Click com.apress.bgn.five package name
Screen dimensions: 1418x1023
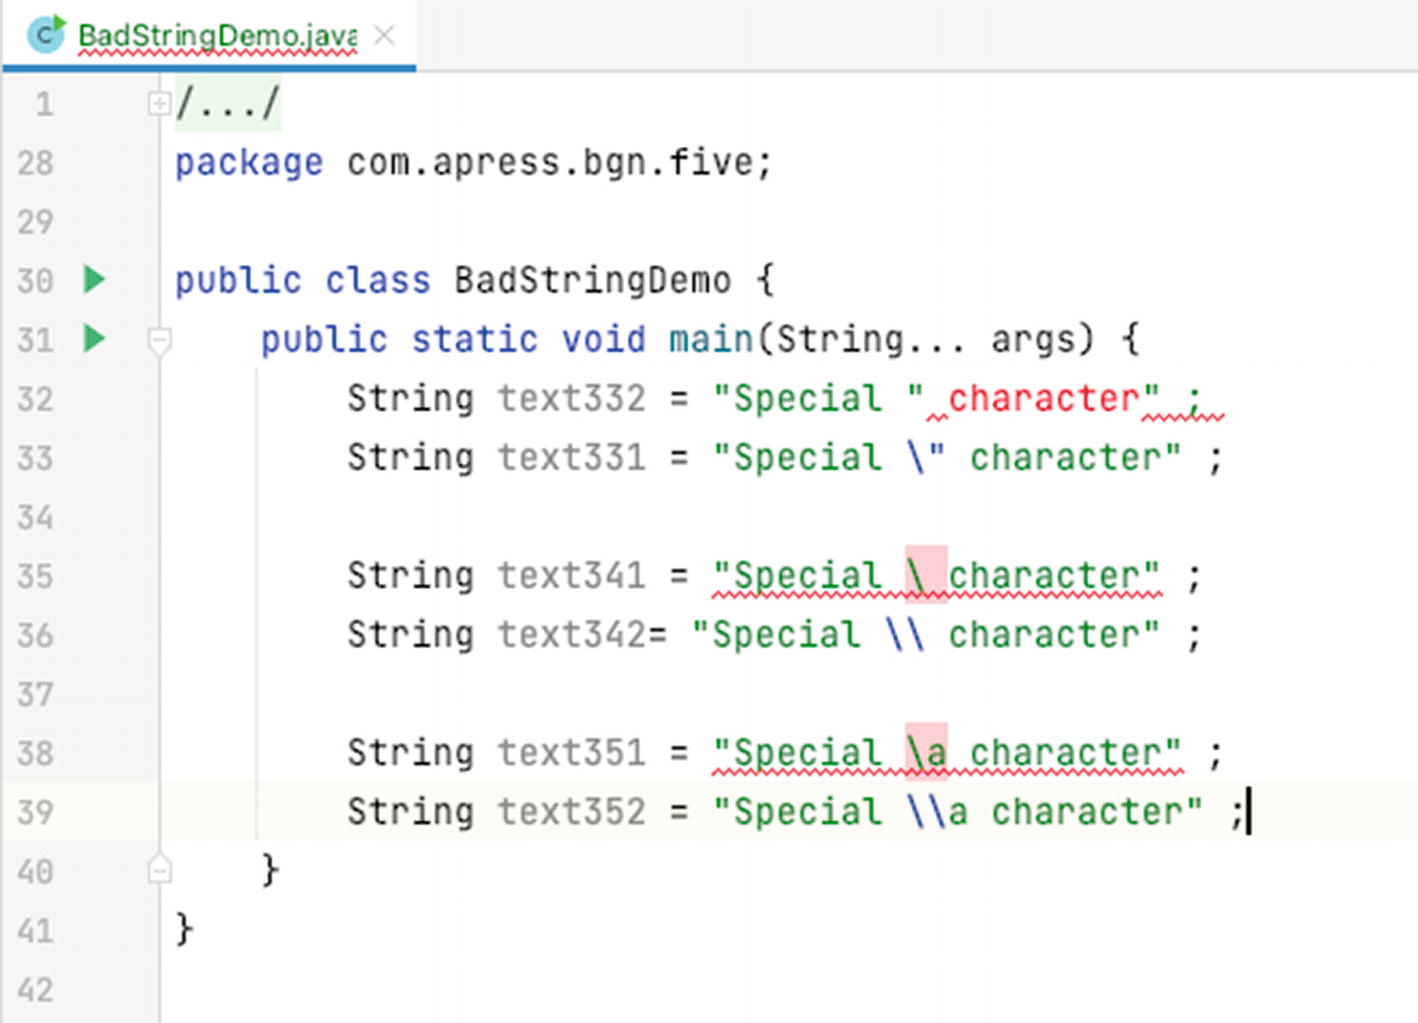coord(549,162)
